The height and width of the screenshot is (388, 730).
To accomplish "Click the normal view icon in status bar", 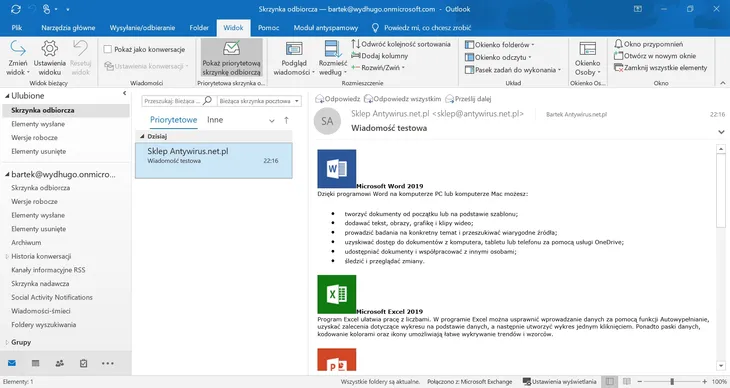I will point(609,381).
